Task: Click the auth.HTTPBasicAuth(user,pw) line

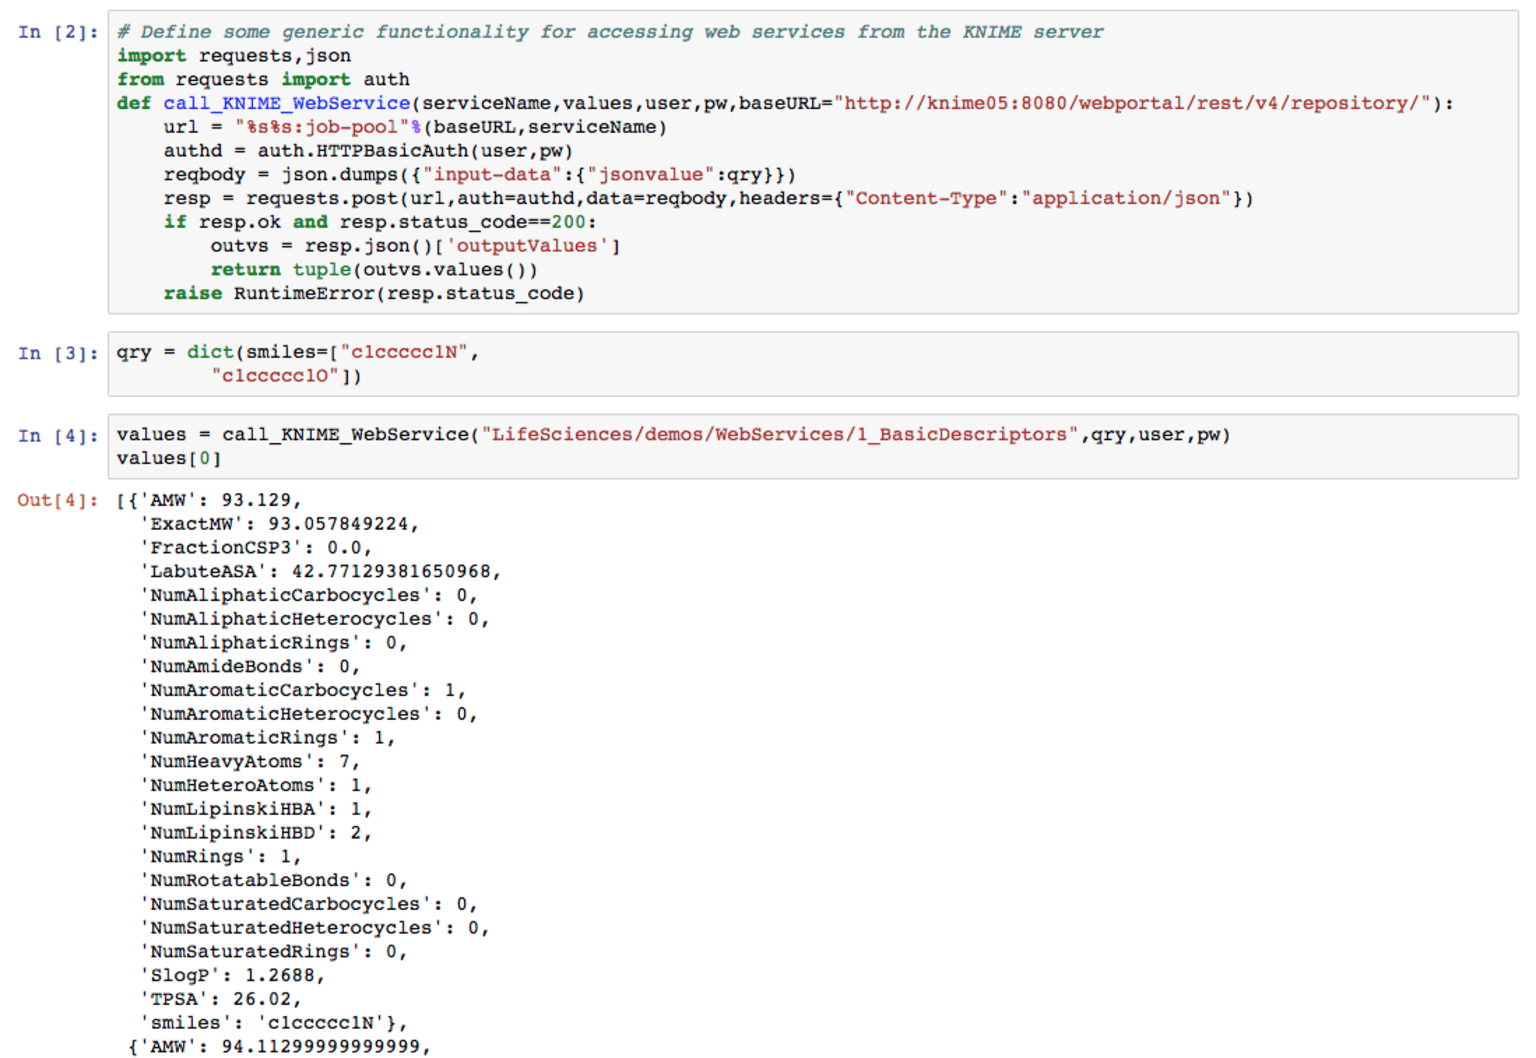Action: 368,151
